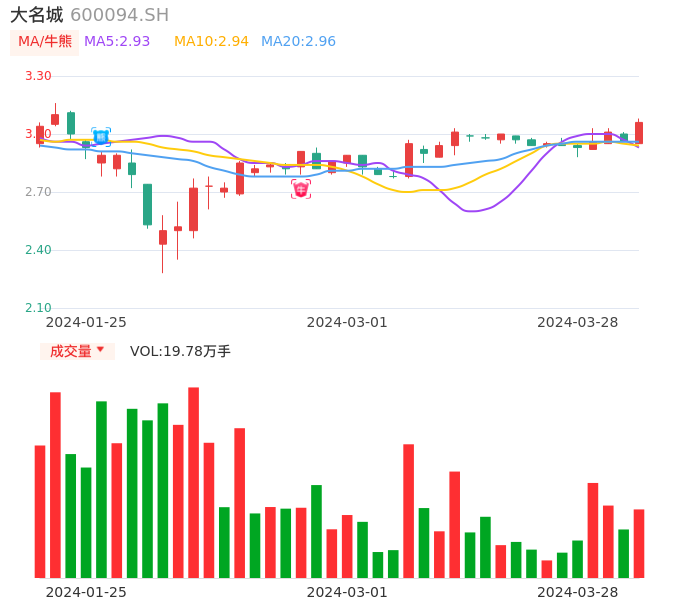Click the 600094.SH stock code
Image resolution: width=686 pixels, height=606 pixels.
pos(119,15)
